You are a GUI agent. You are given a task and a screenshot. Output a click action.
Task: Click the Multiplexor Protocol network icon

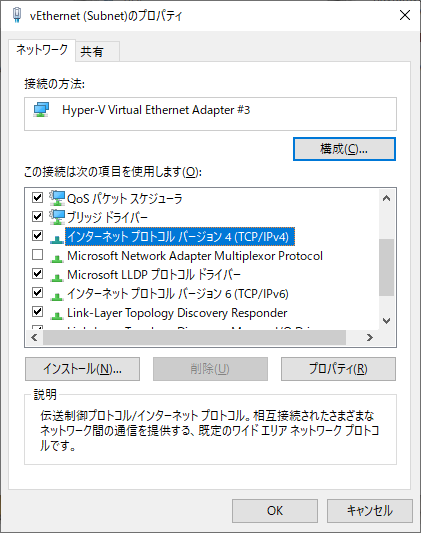point(57,259)
